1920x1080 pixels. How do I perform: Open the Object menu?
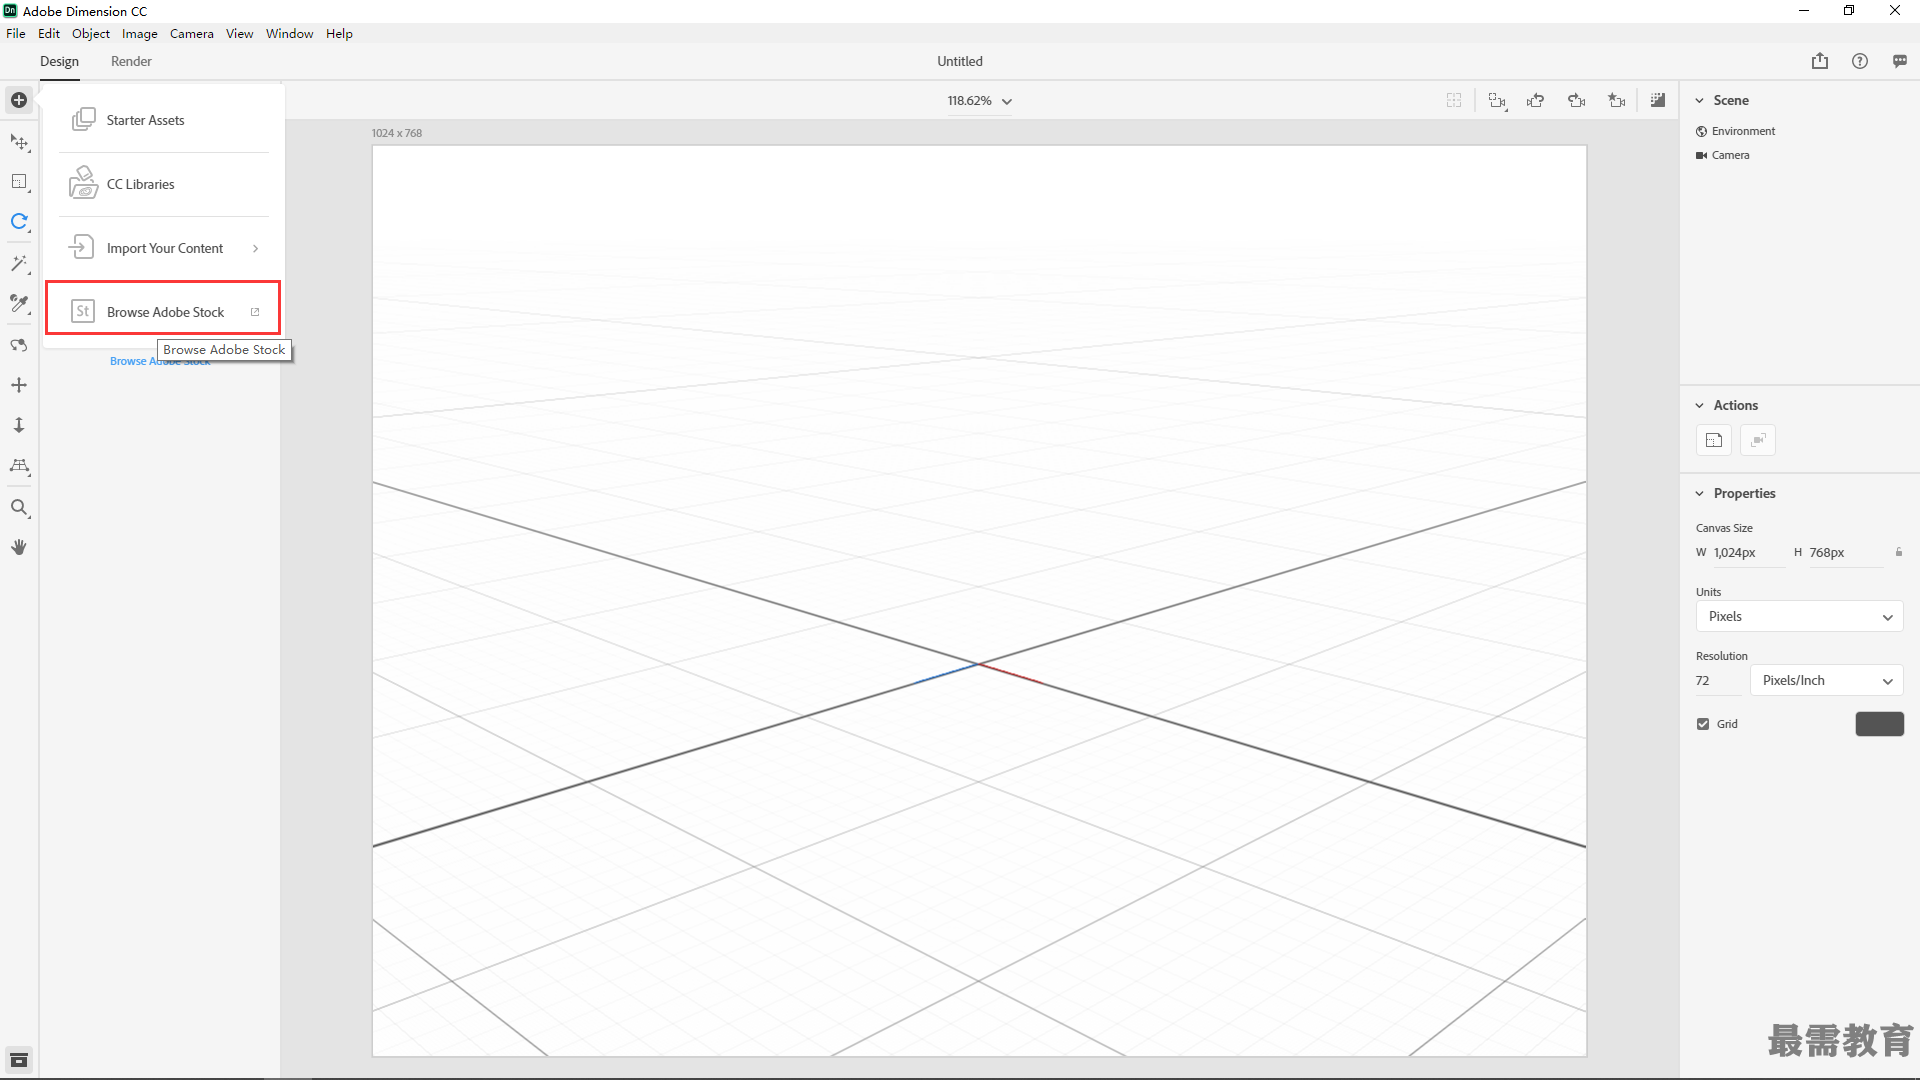point(91,33)
